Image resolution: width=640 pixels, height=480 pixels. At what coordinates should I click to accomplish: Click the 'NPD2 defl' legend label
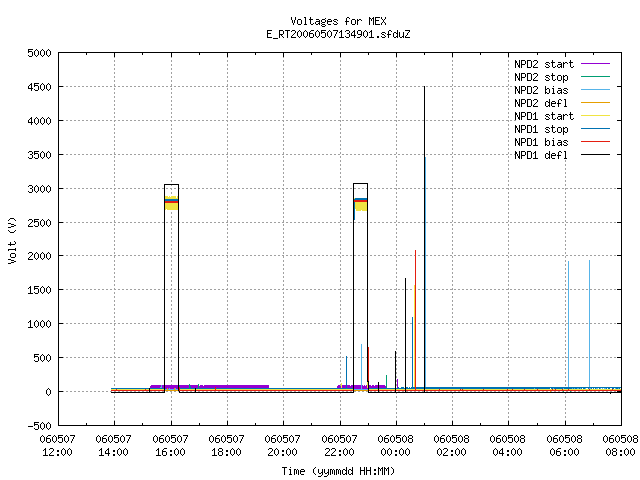(541, 103)
